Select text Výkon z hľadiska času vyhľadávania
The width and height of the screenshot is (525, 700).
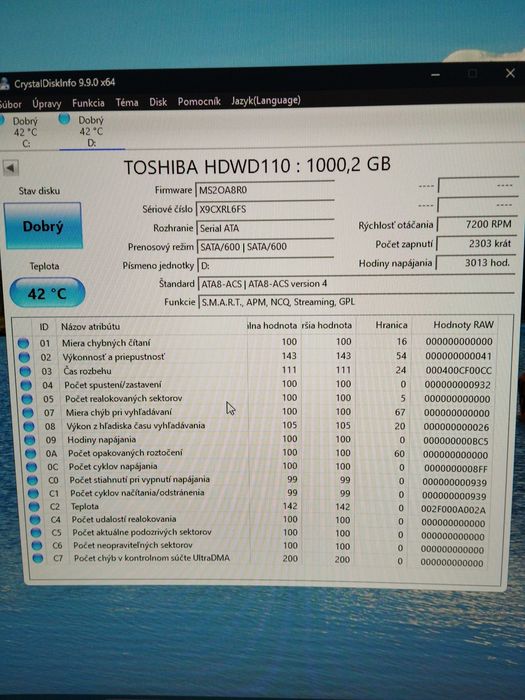136,425
